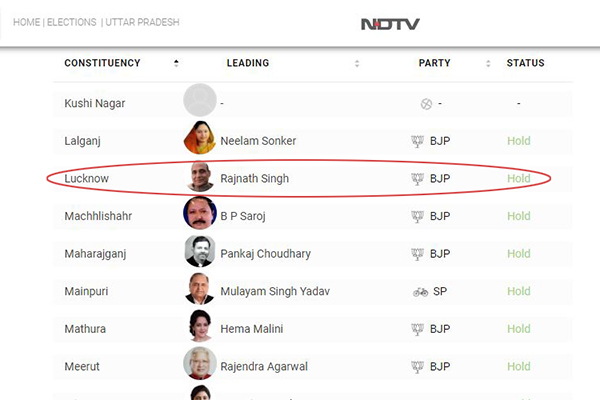Image resolution: width=600 pixels, height=400 pixels.
Task: Click the Rajnath Singh candidate name
Action: [x=254, y=178]
